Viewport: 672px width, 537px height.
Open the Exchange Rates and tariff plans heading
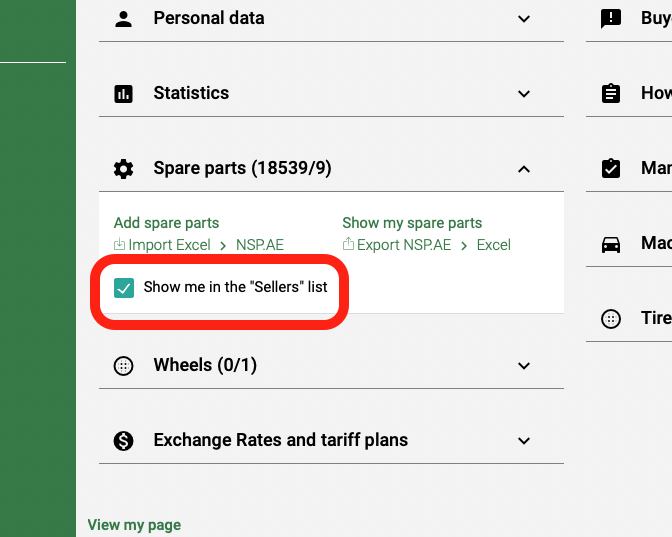click(280, 440)
